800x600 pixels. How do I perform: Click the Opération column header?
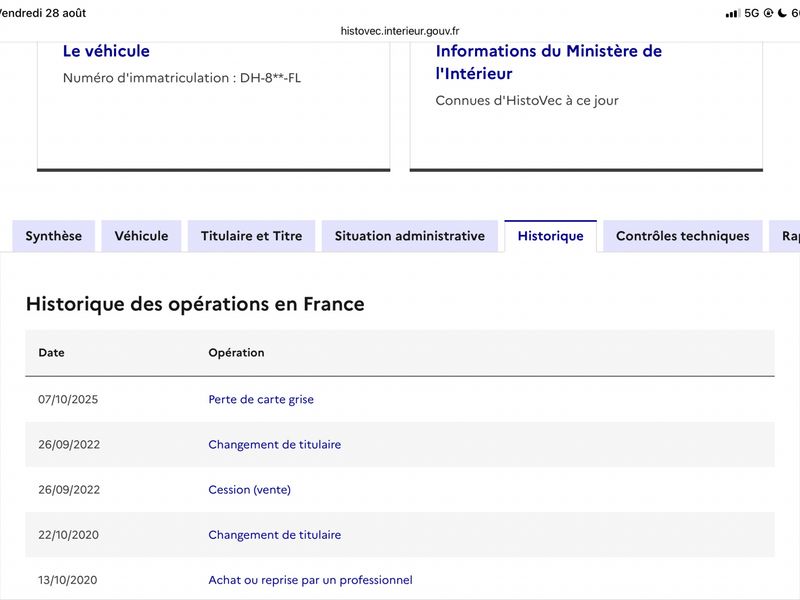(x=236, y=353)
